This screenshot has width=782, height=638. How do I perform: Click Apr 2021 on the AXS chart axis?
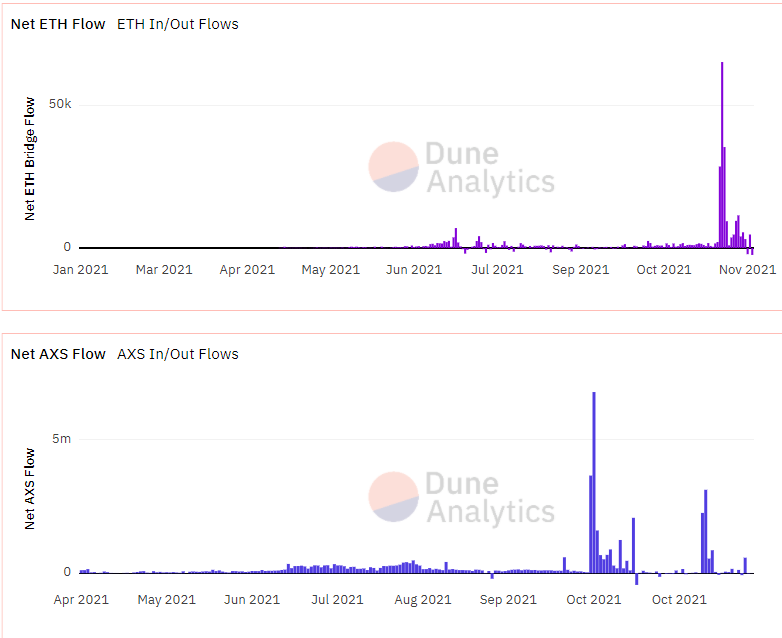click(81, 600)
